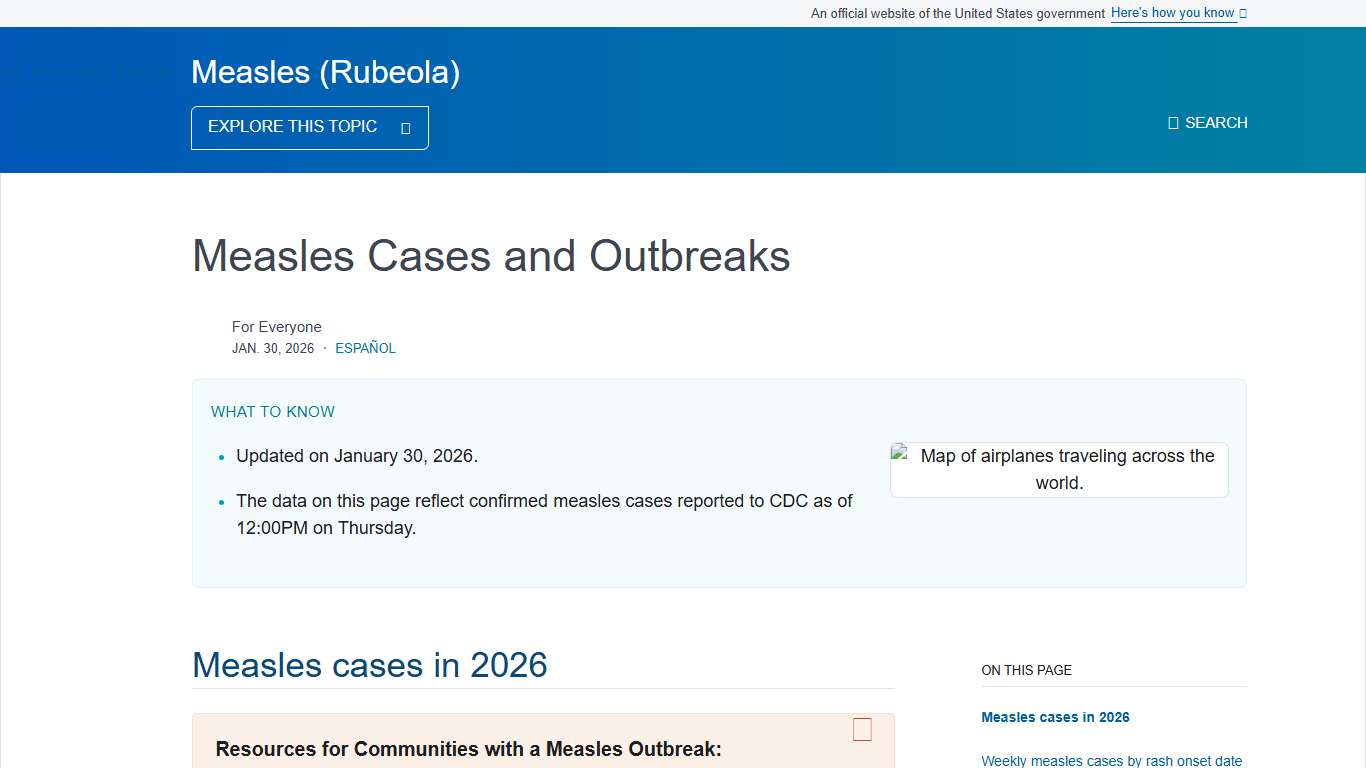The height and width of the screenshot is (768, 1366).
Task: Open the ESPAÑOL language link
Action: (x=365, y=348)
